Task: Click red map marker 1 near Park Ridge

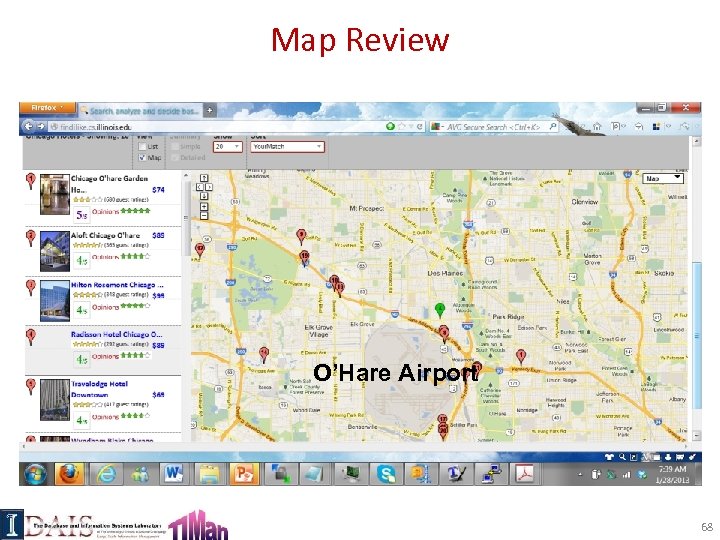Action: click(521, 356)
